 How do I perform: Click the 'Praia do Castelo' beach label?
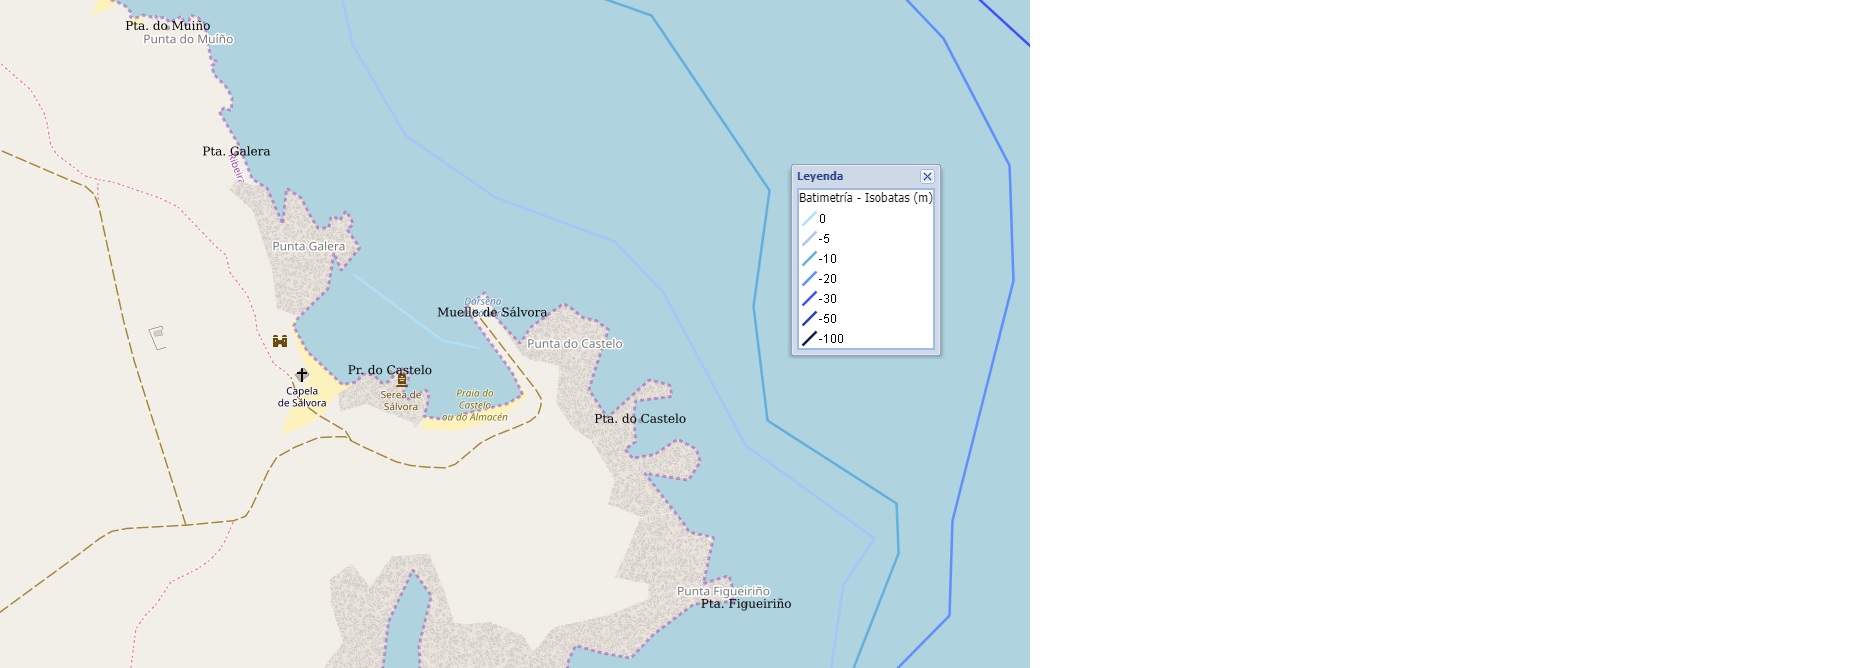(475, 399)
